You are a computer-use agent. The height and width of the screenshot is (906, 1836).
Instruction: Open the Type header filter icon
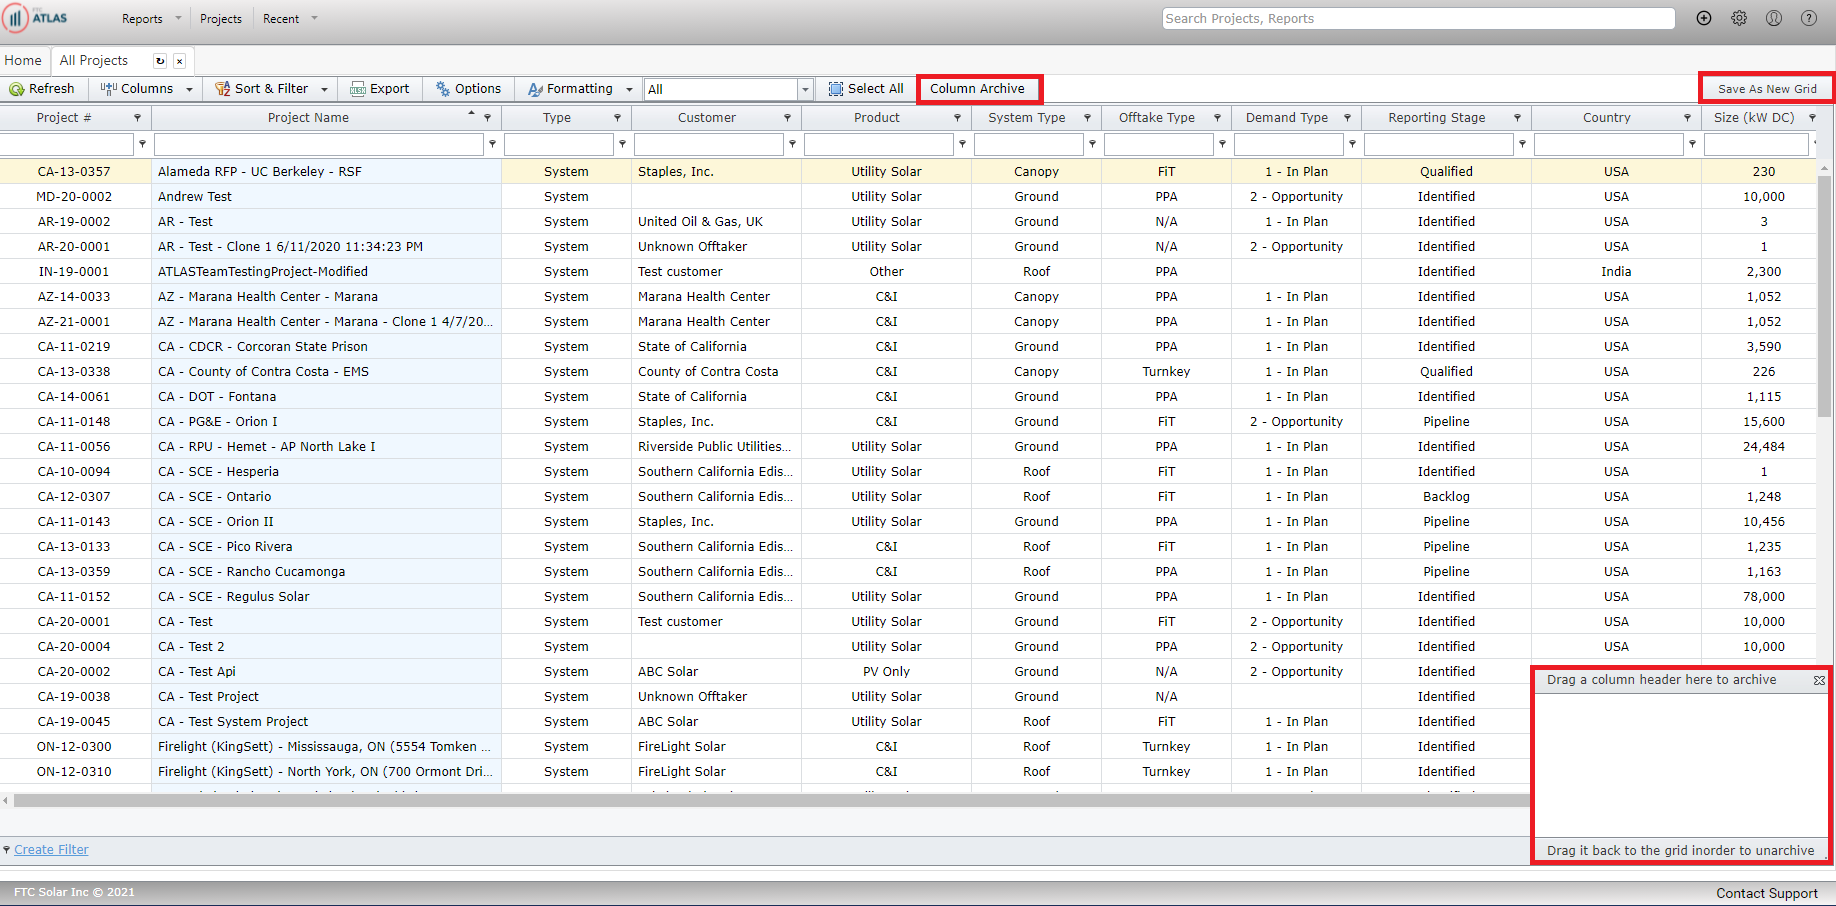pyautogui.click(x=617, y=118)
